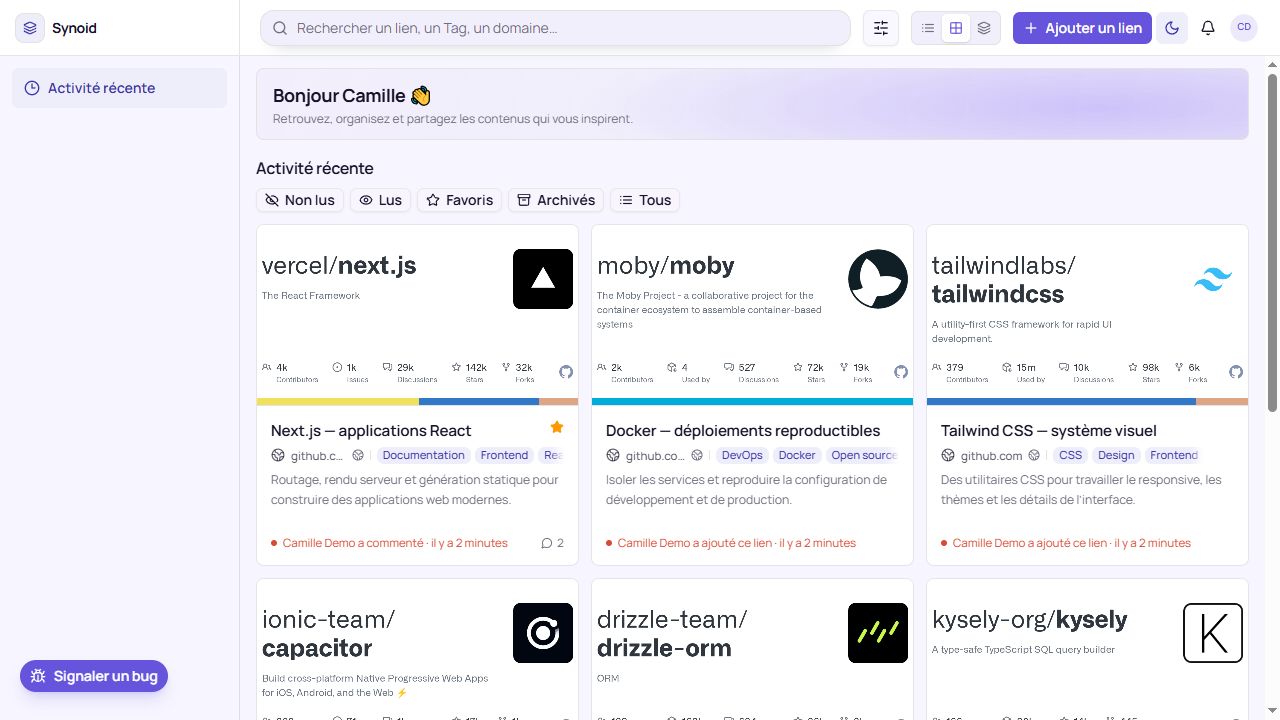Click the kysely K logo thumbnail
This screenshot has height=720, width=1280.
pyautogui.click(x=1213, y=633)
